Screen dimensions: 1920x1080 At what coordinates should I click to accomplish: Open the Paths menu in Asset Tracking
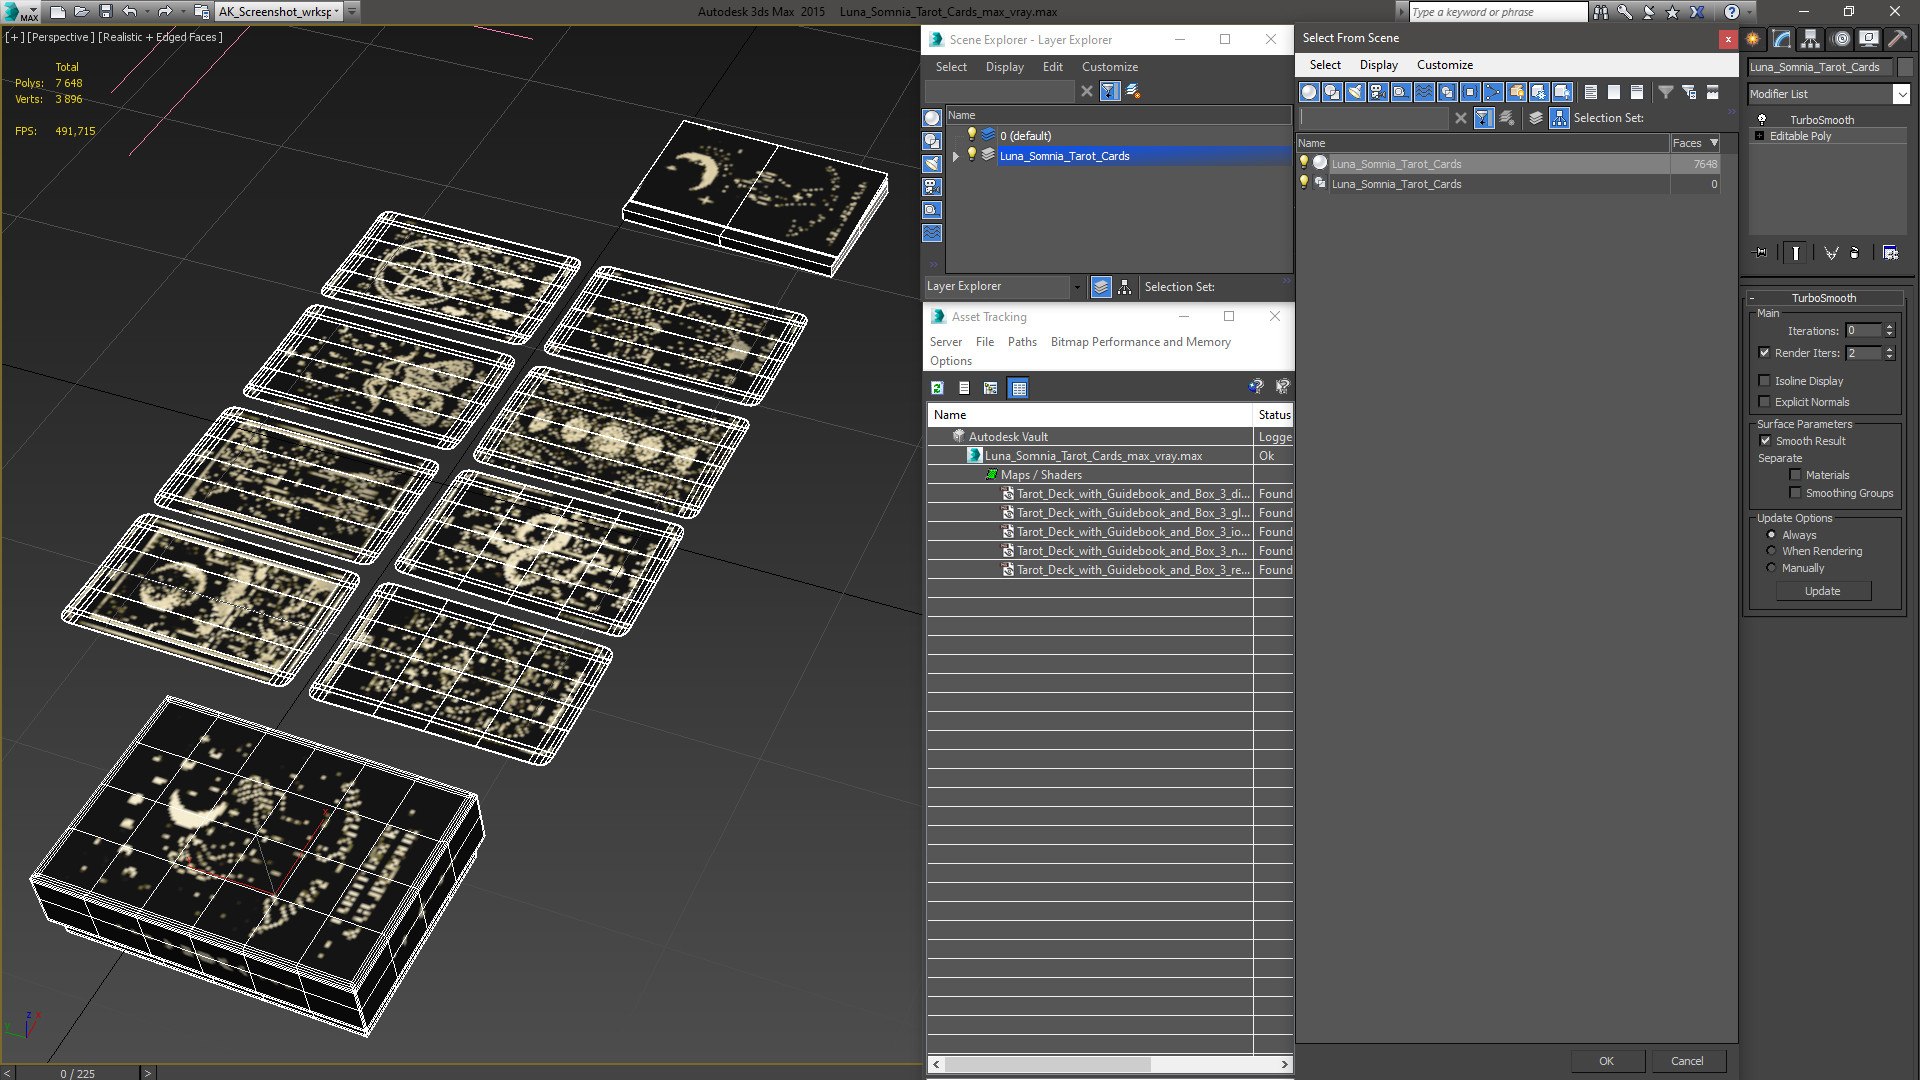[x=1022, y=342]
